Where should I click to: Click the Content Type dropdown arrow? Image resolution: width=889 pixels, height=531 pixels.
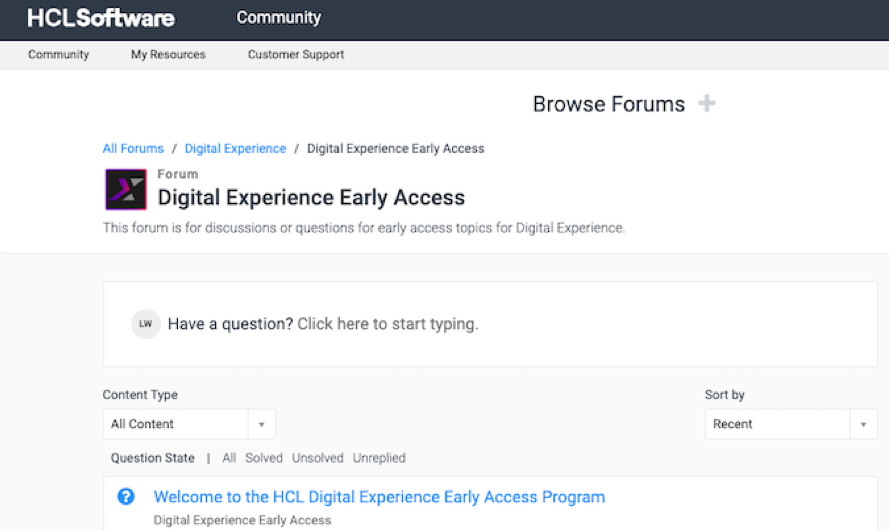[x=261, y=424]
